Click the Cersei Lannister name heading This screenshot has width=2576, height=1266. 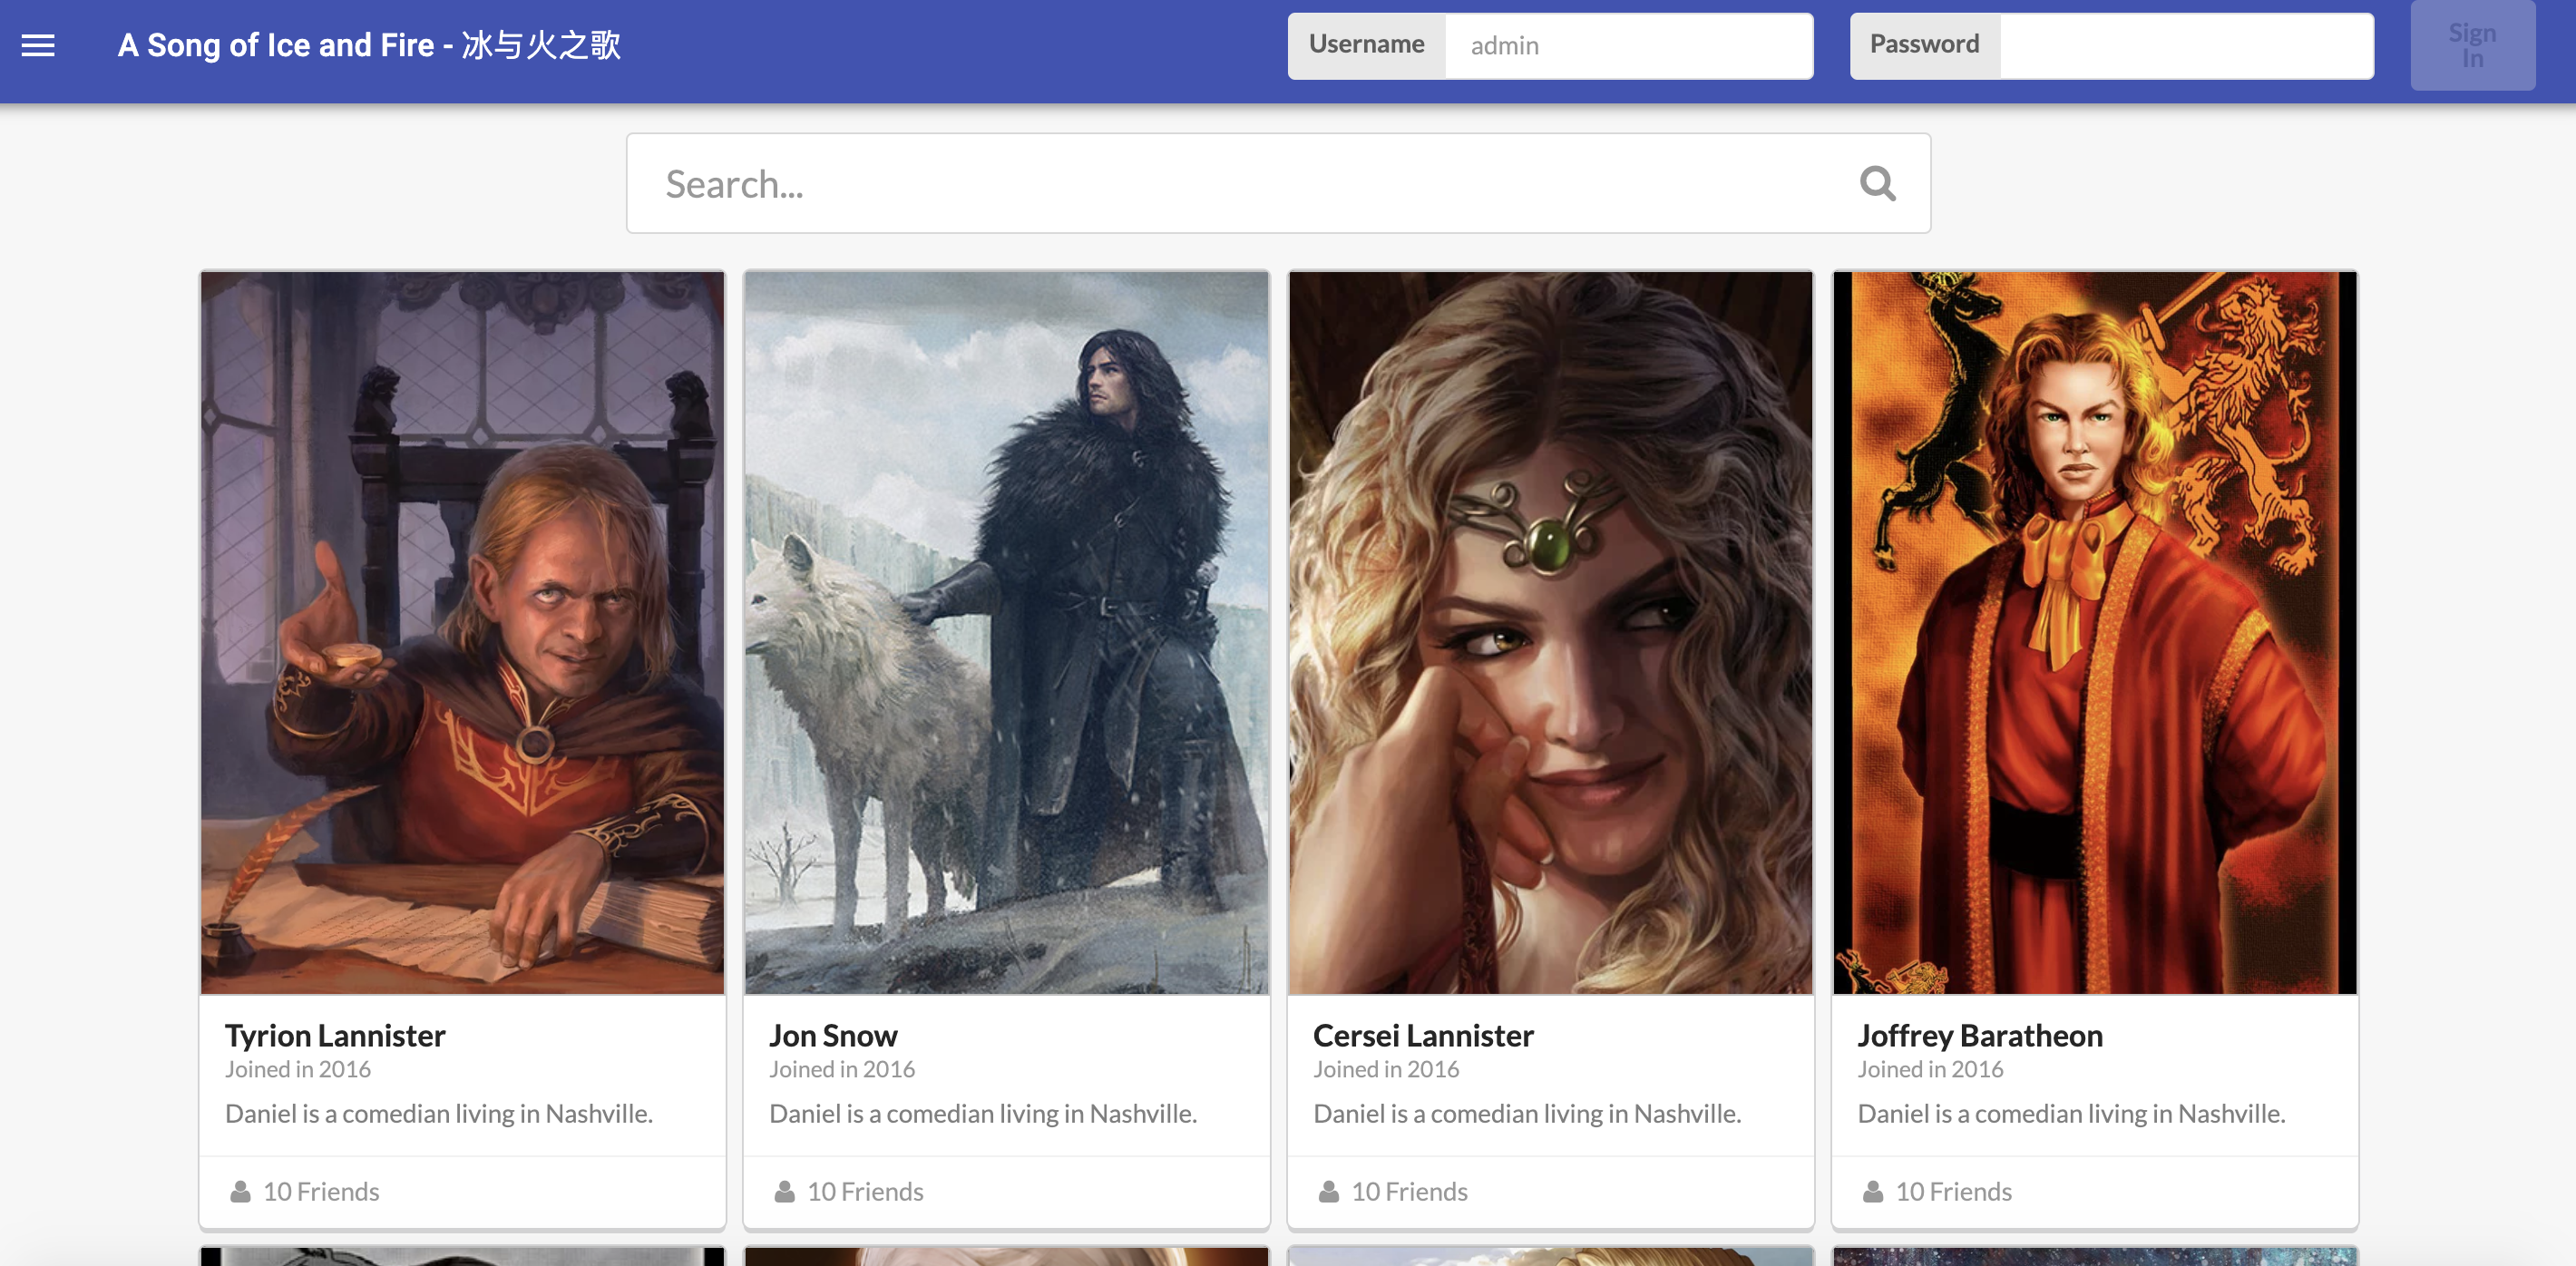1422,1035
